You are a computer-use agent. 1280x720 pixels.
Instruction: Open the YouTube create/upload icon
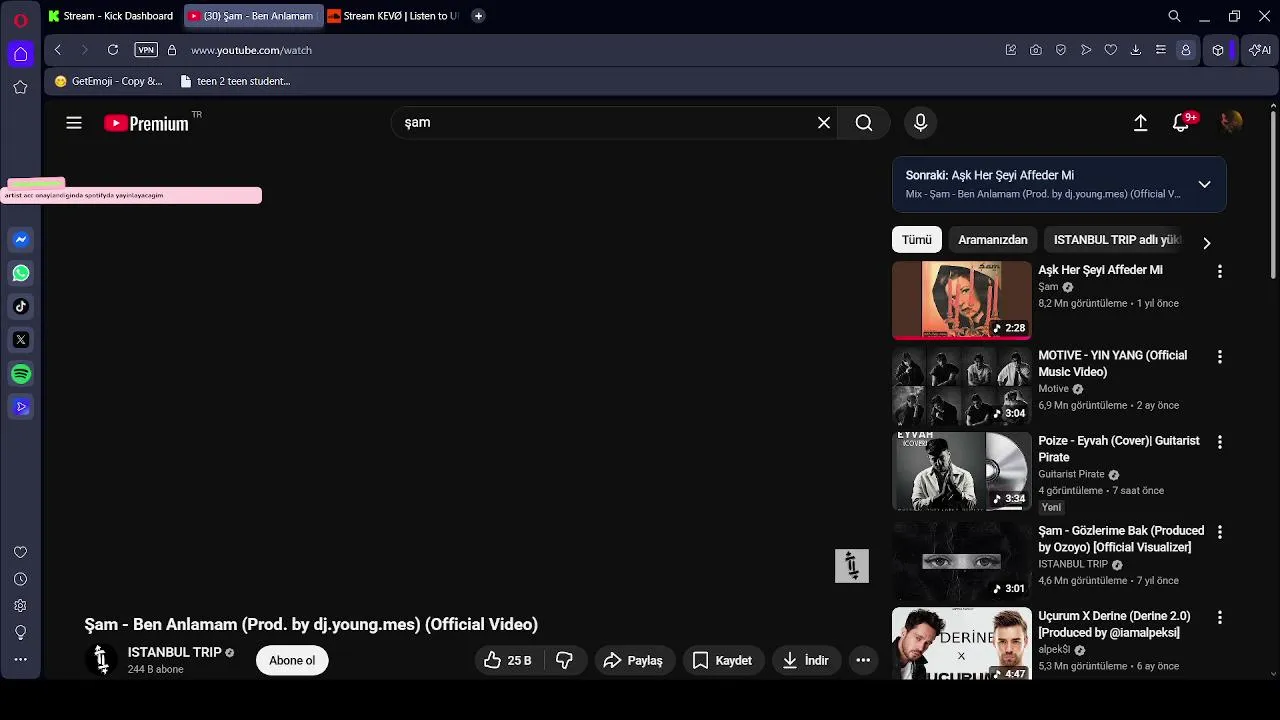pyautogui.click(x=1140, y=123)
